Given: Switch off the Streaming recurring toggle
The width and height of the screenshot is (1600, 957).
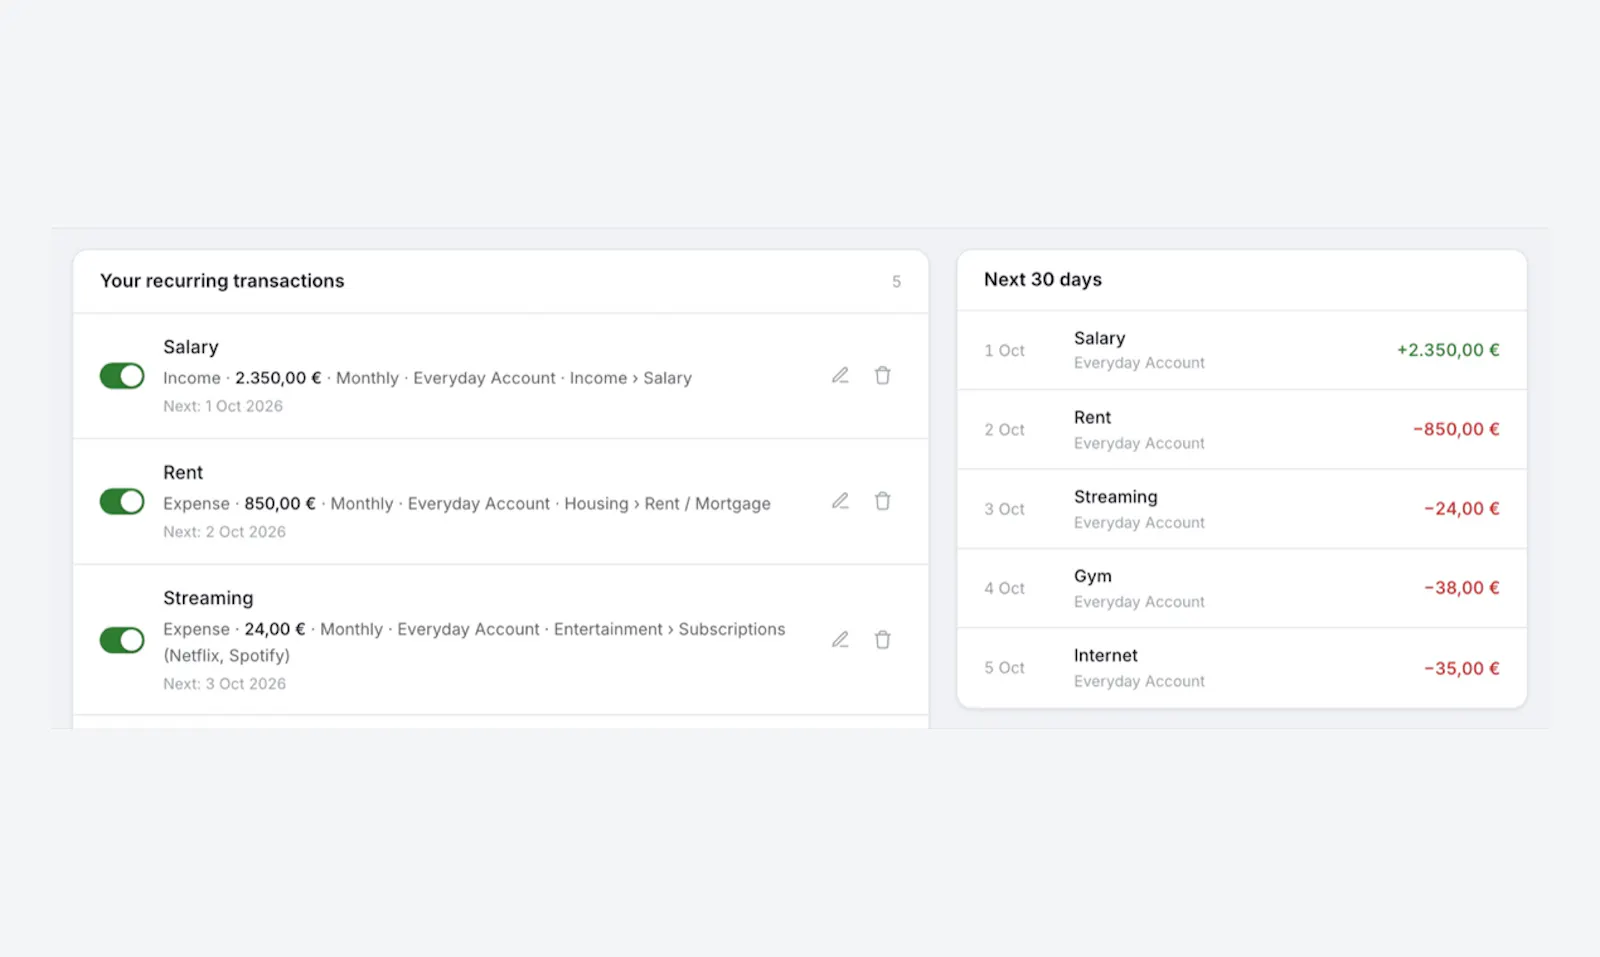Looking at the screenshot, I should click(x=122, y=640).
